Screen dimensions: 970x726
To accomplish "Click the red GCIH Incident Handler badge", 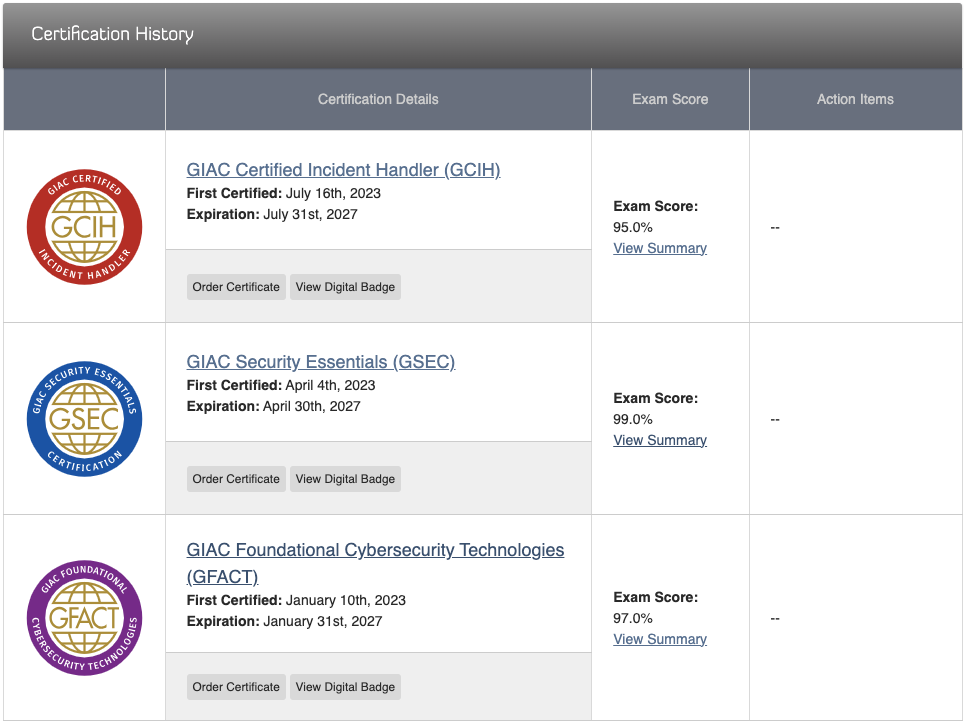I will pos(84,227).
